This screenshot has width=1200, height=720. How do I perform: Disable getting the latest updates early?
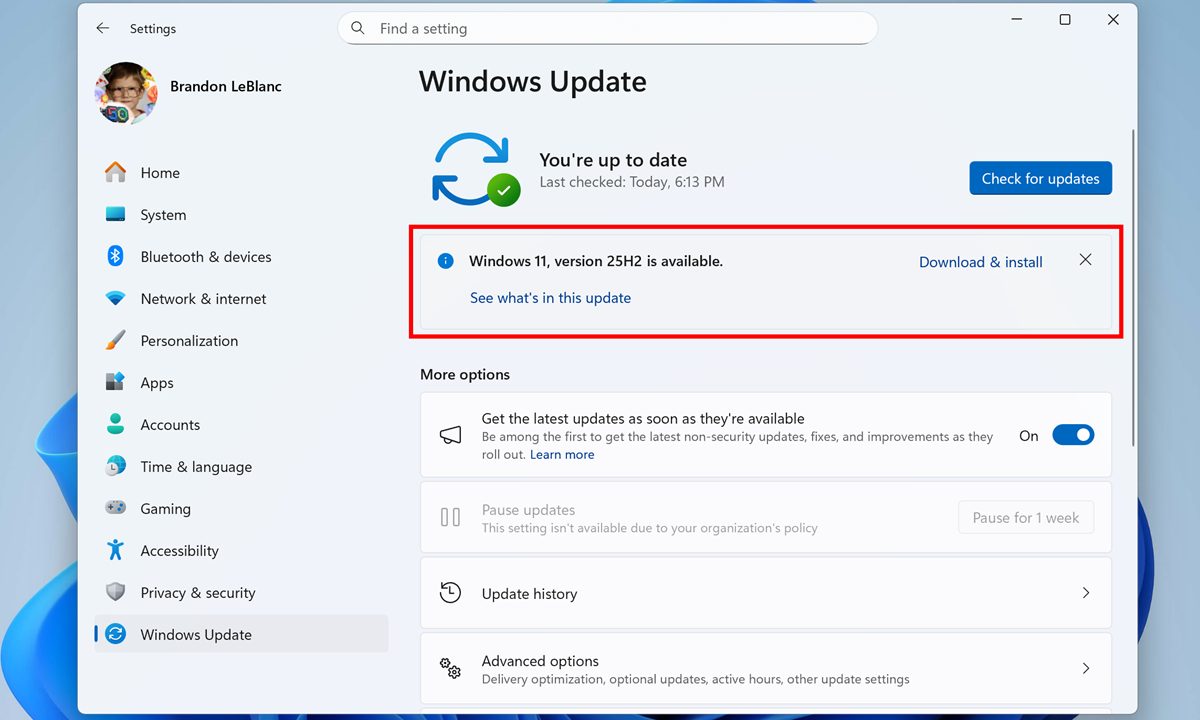[x=1073, y=434]
